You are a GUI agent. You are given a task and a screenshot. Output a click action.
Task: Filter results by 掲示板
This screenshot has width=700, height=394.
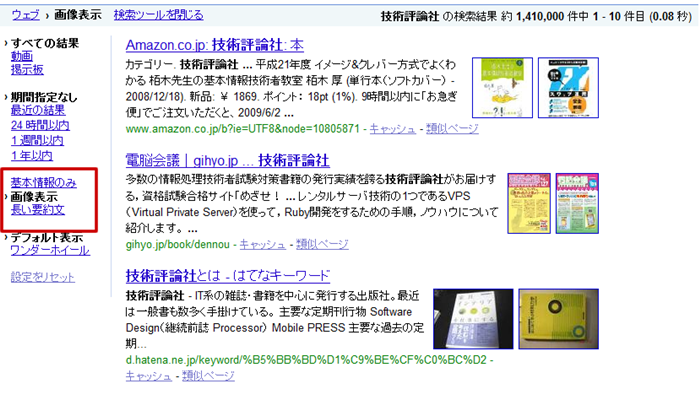pyautogui.click(x=27, y=70)
